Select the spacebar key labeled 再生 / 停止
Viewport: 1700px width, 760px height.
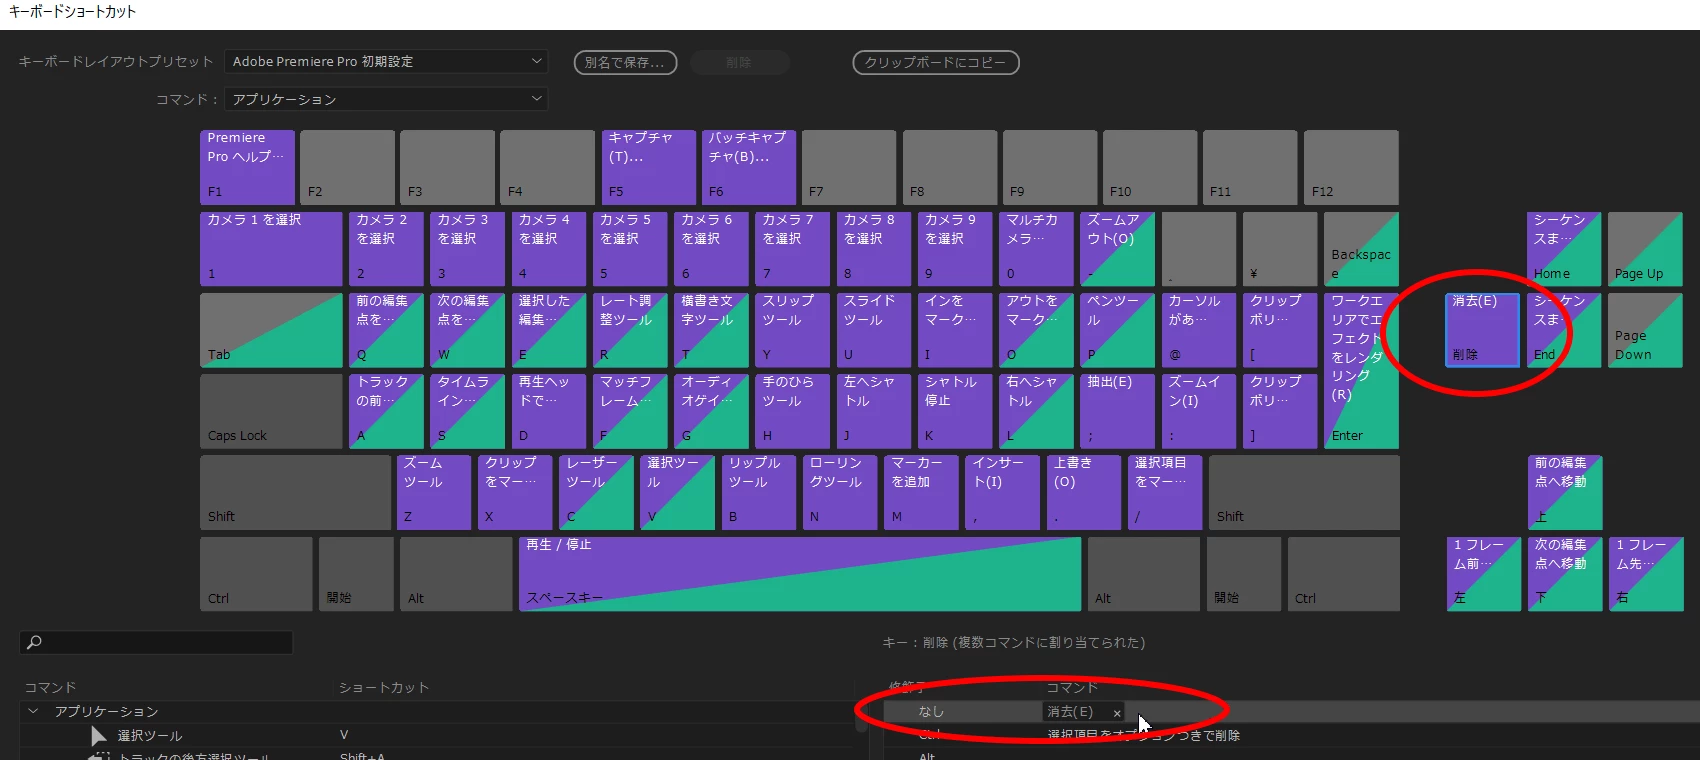pos(800,574)
